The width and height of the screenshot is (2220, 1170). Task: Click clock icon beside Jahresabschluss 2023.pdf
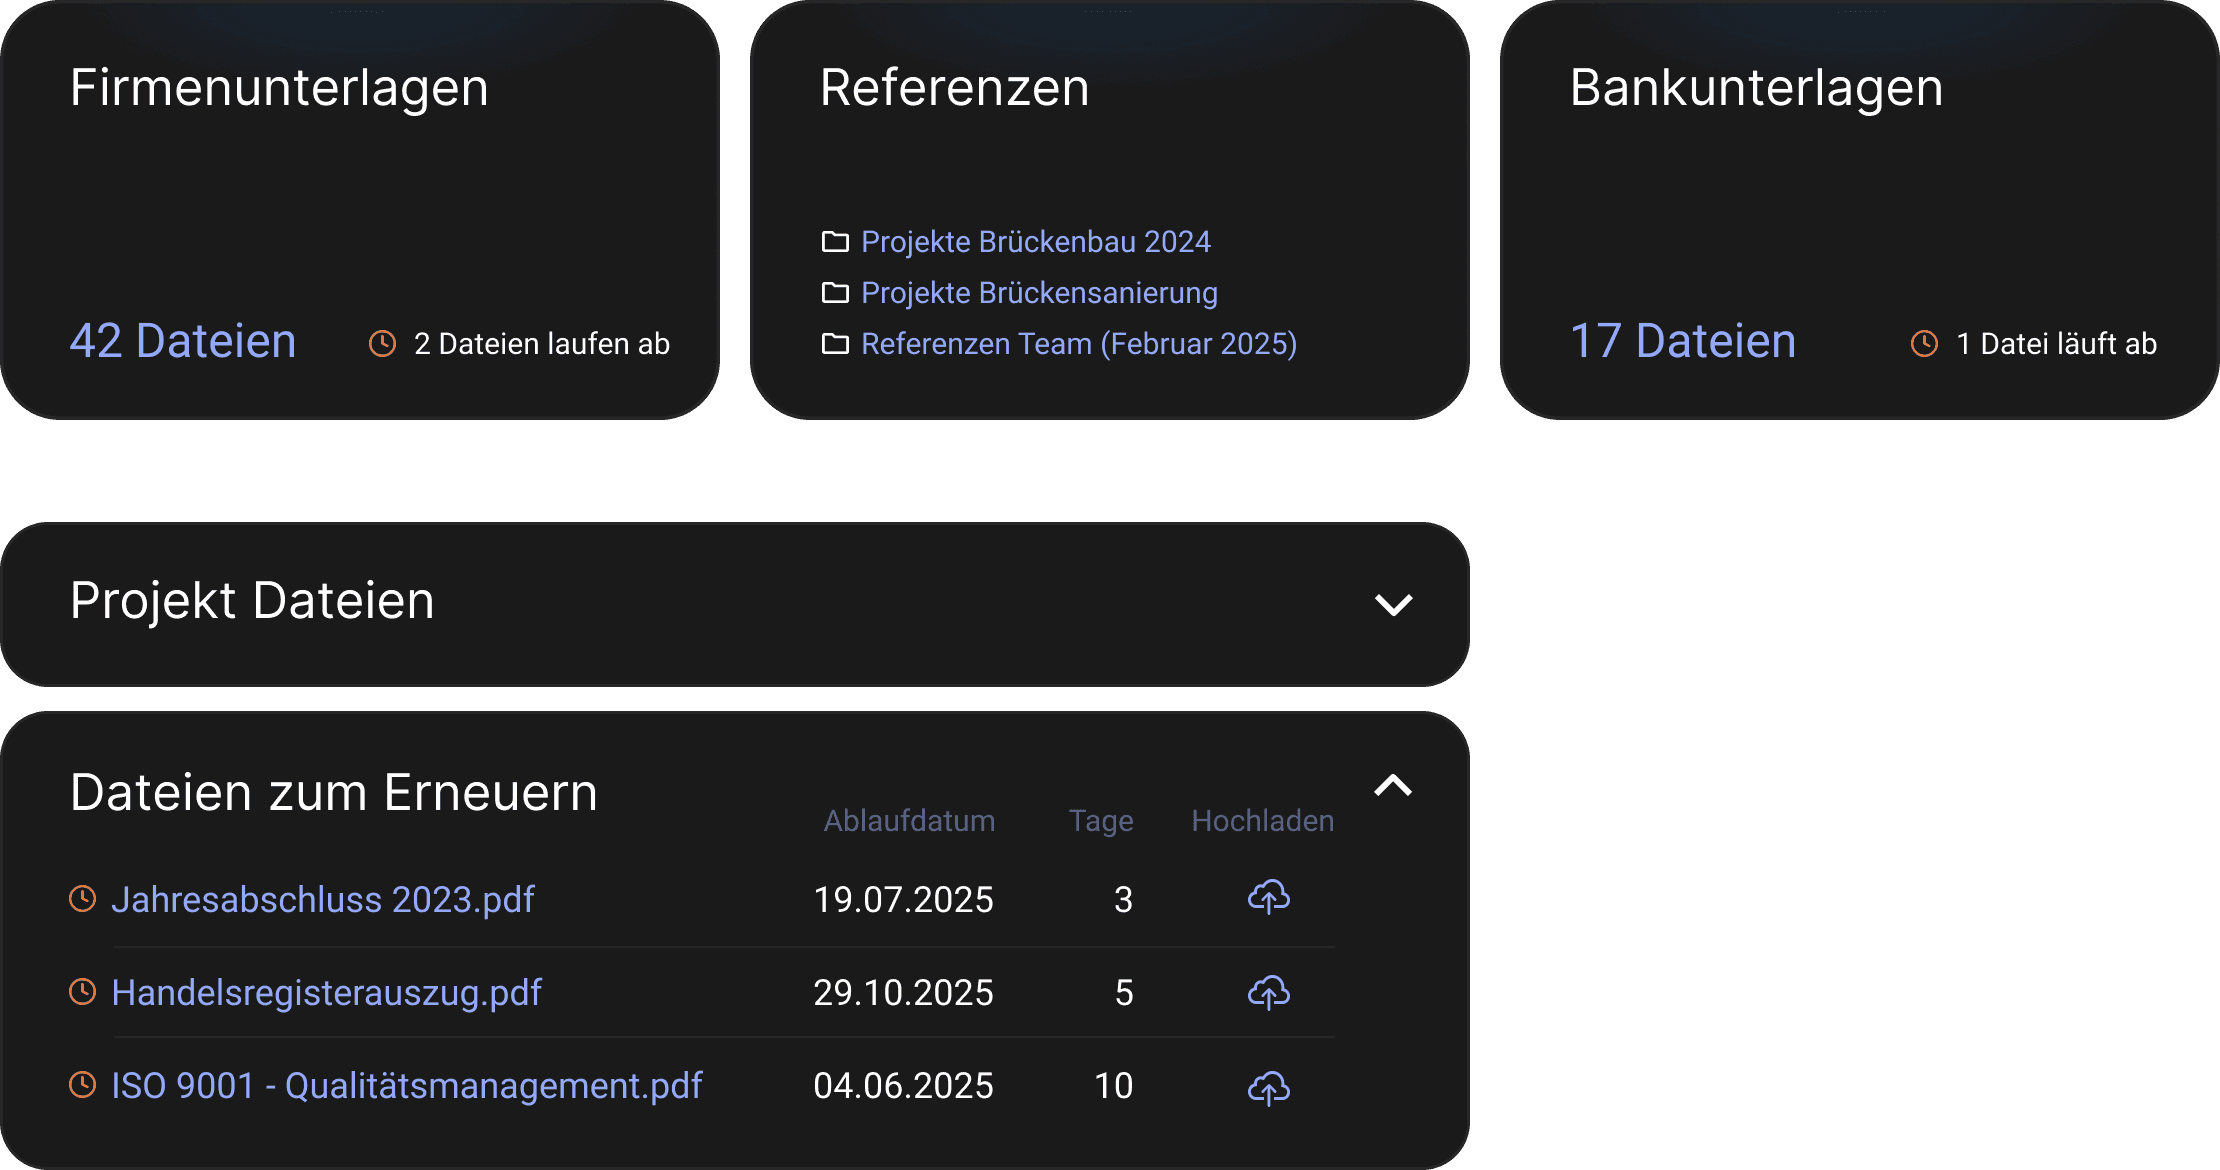click(82, 898)
